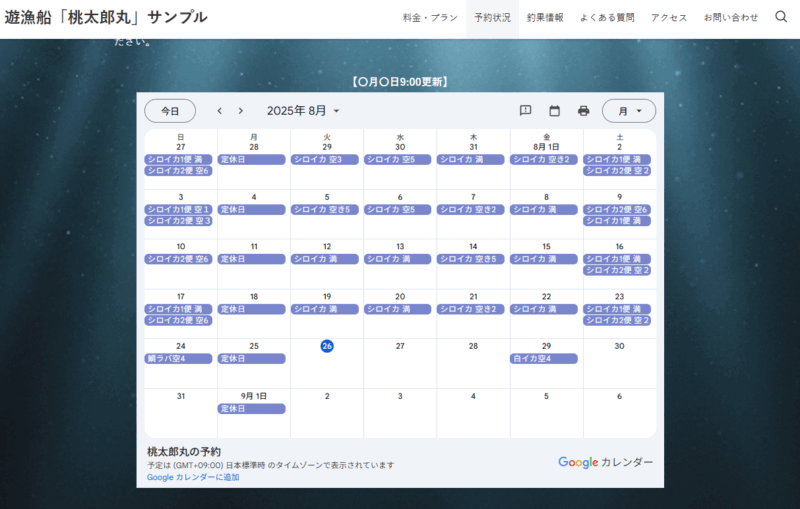Click the Google カレンダーに追加 link
Image resolution: width=800 pixels, height=509 pixels.
(x=193, y=477)
